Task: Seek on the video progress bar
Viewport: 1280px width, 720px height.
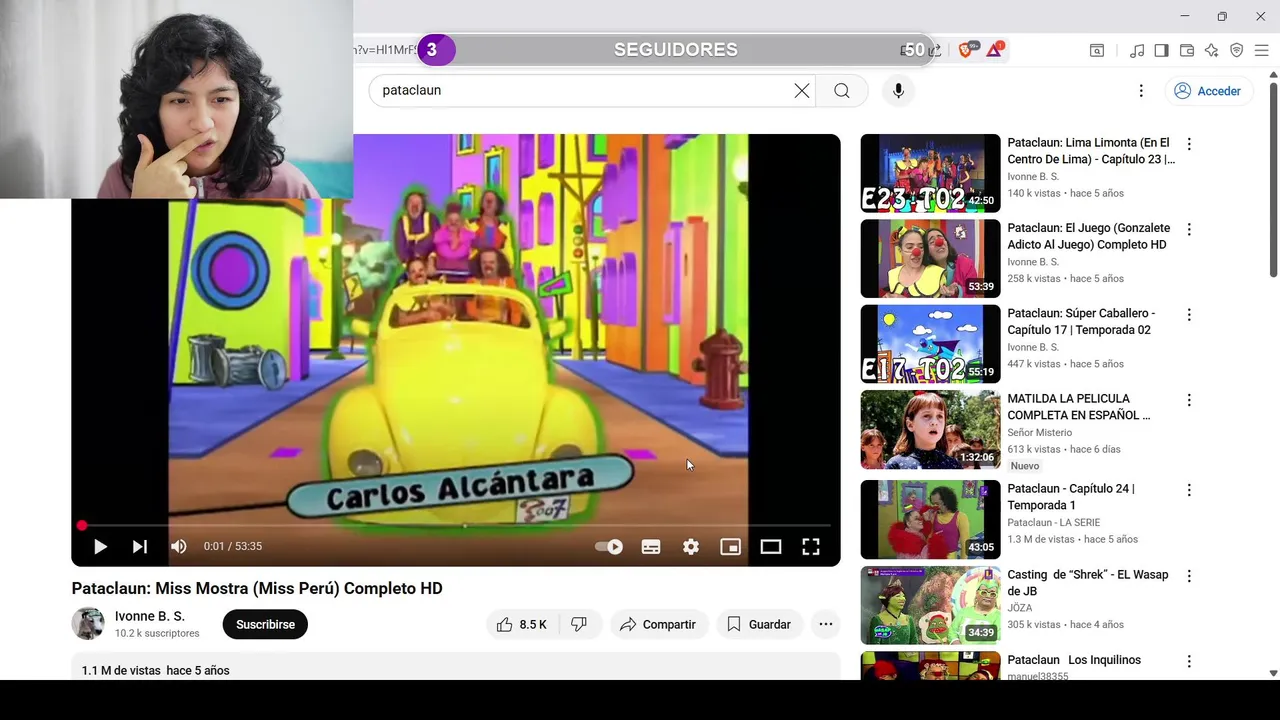Action: 456,525
